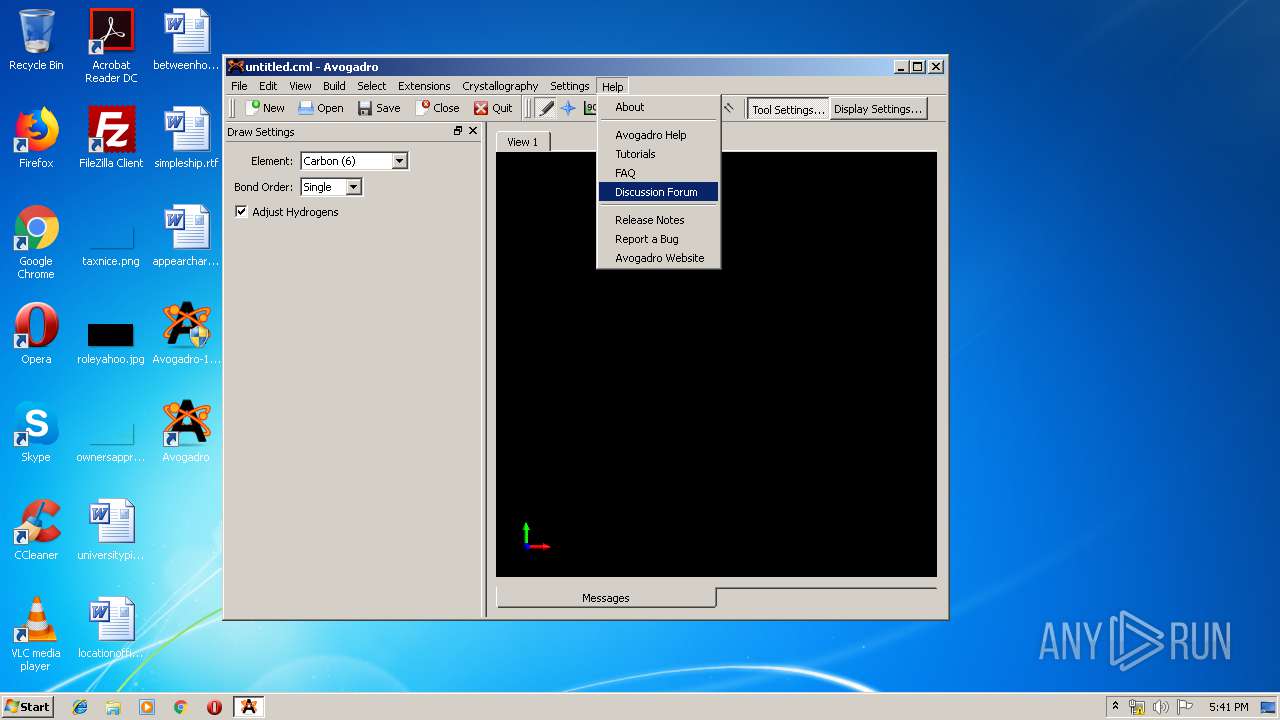
Task: Launch Avogadro desktop shortcut
Action: coord(186,432)
